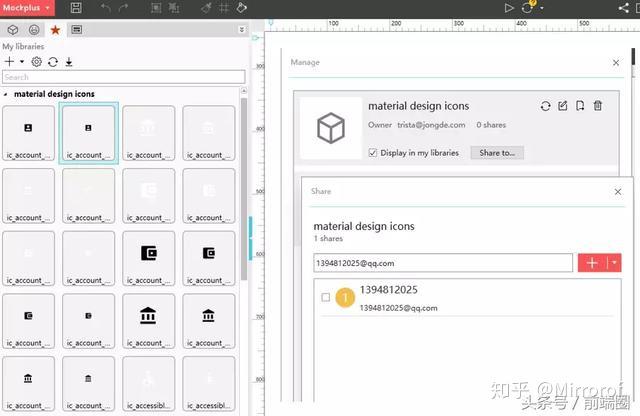Screen dimensions: 640x416
Task: Open the Mockplus main menu dropdown
Action: 27,8
